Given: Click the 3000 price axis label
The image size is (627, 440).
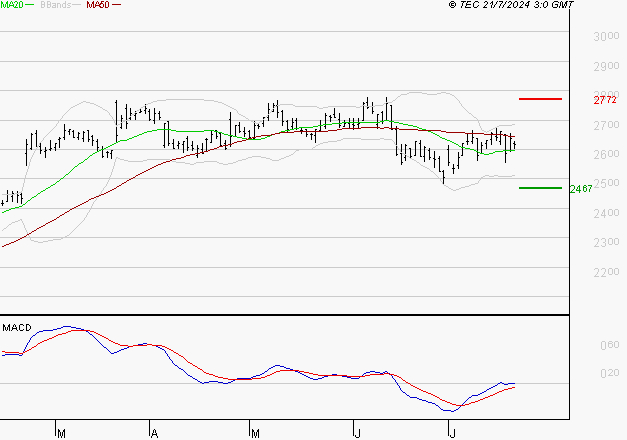Looking at the screenshot, I should point(606,36).
